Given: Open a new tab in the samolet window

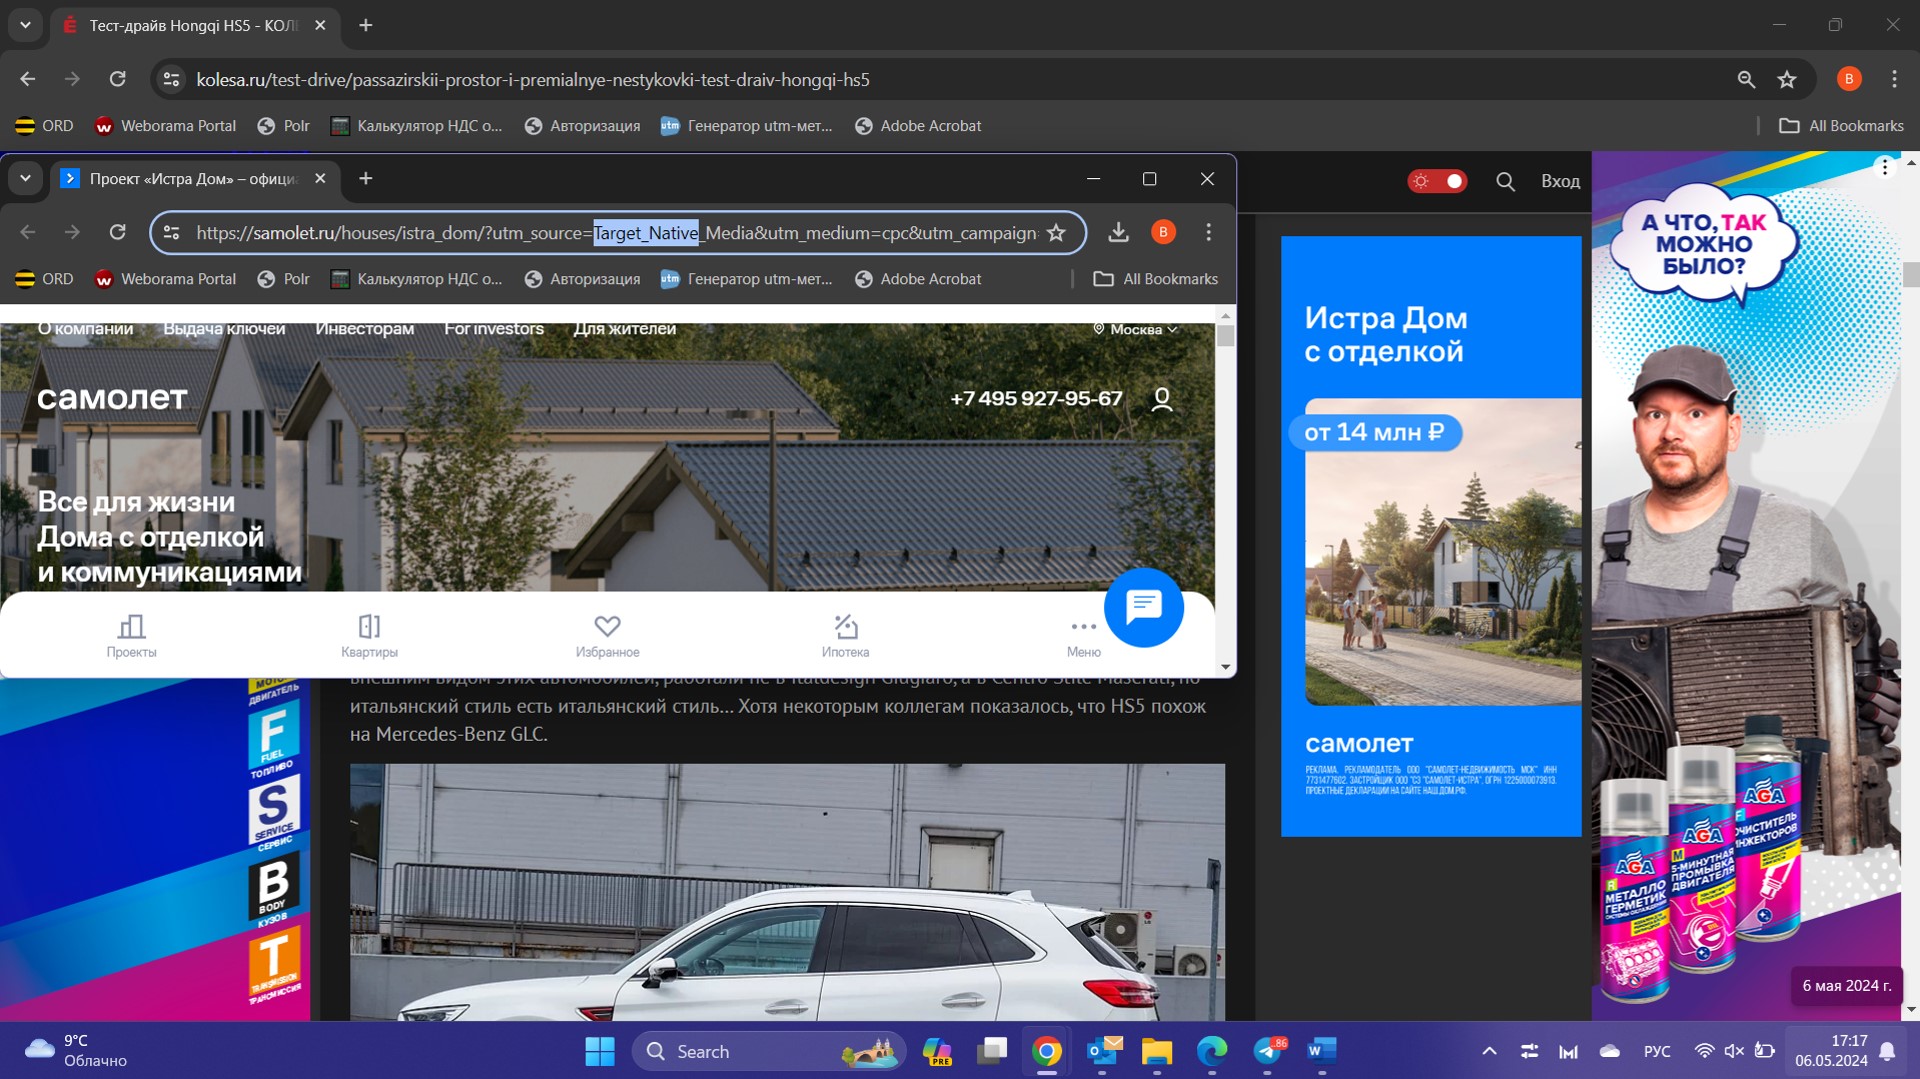Looking at the screenshot, I should click(366, 178).
